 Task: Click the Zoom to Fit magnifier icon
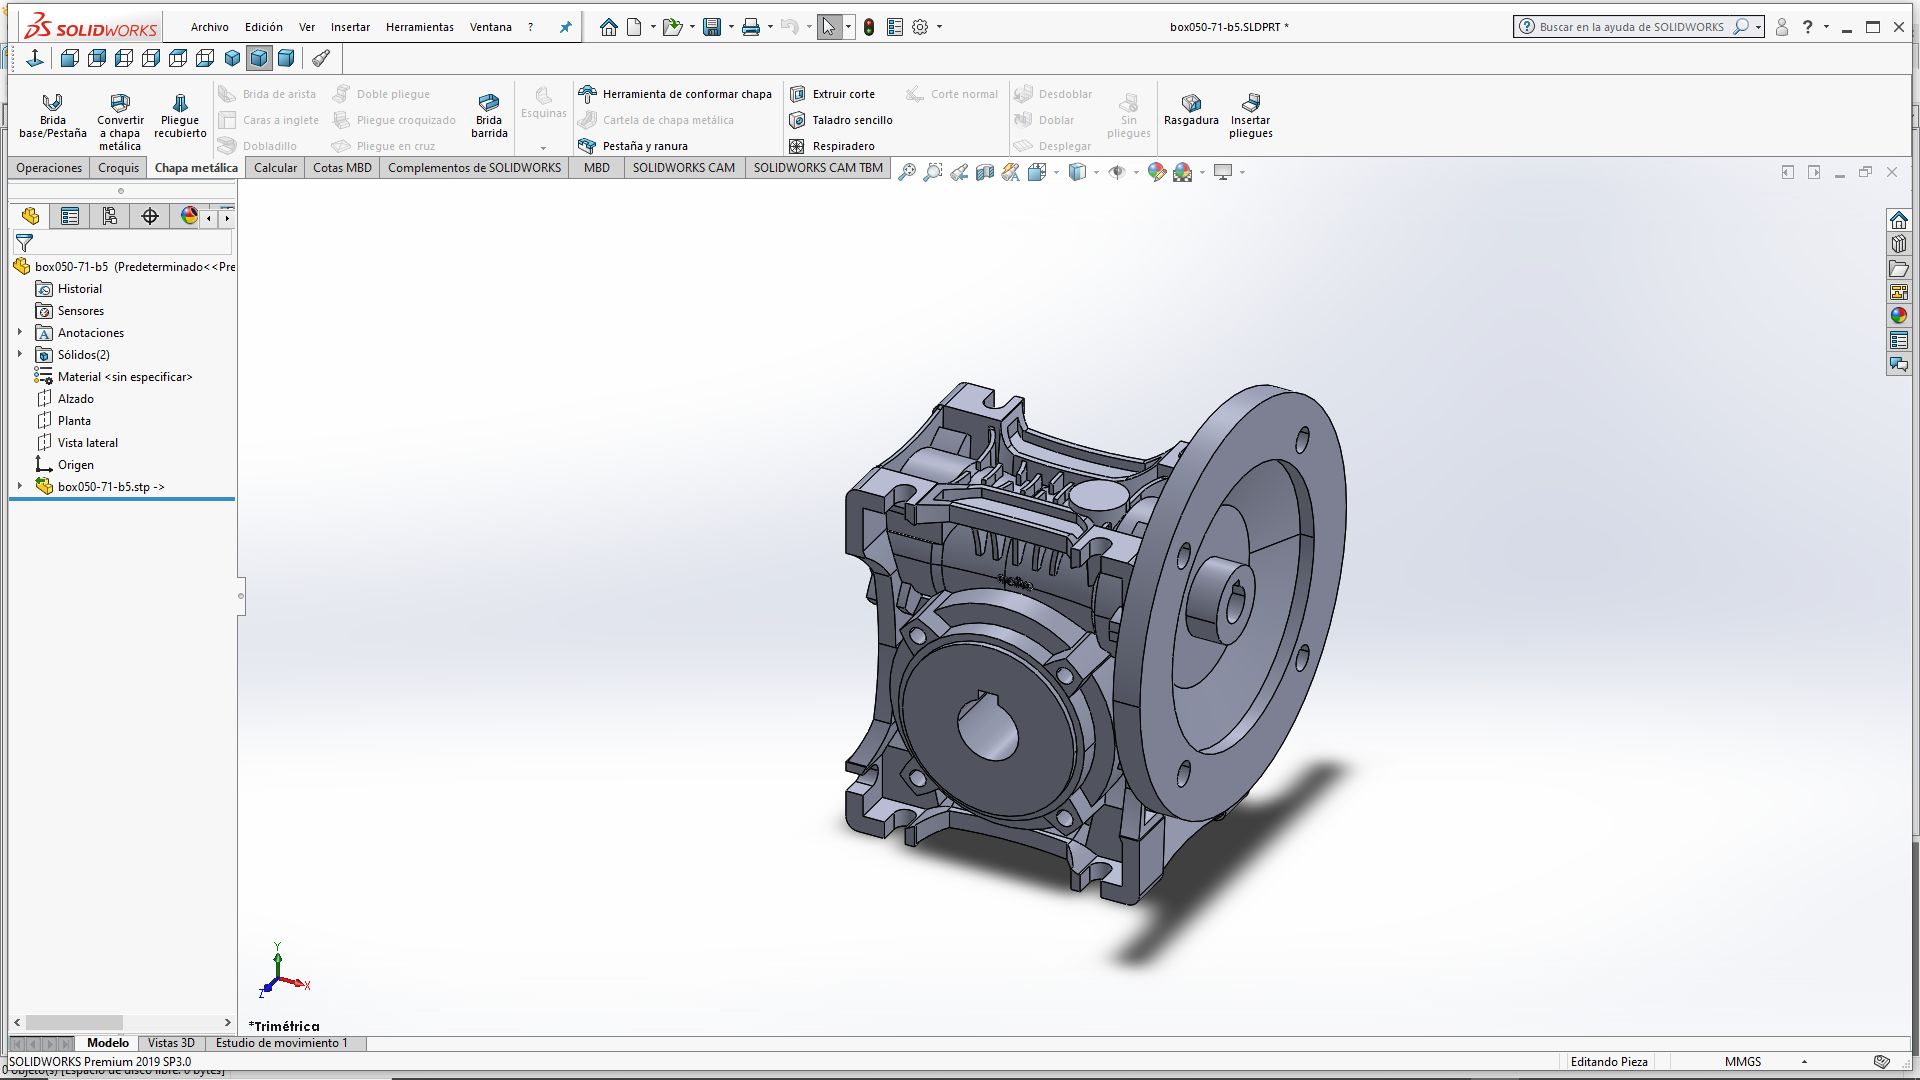(906, 172)
